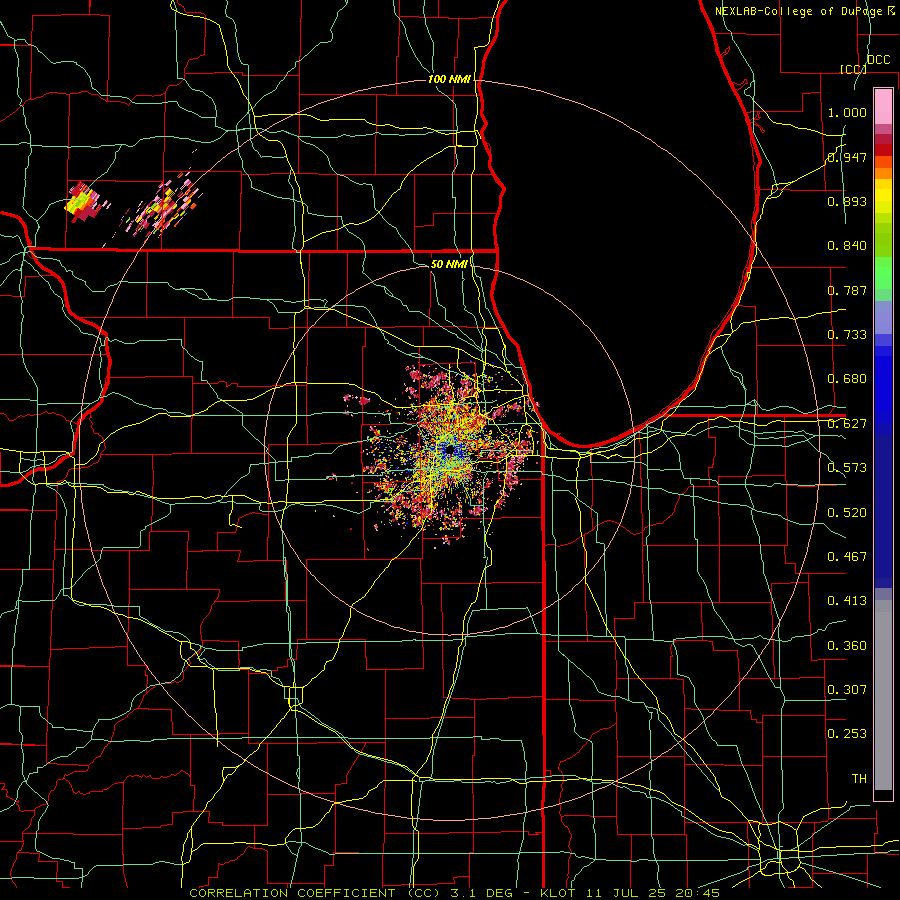Select the 0.360 scale value
The width and height of the screenshot is (900, 900).
point(847,646)
